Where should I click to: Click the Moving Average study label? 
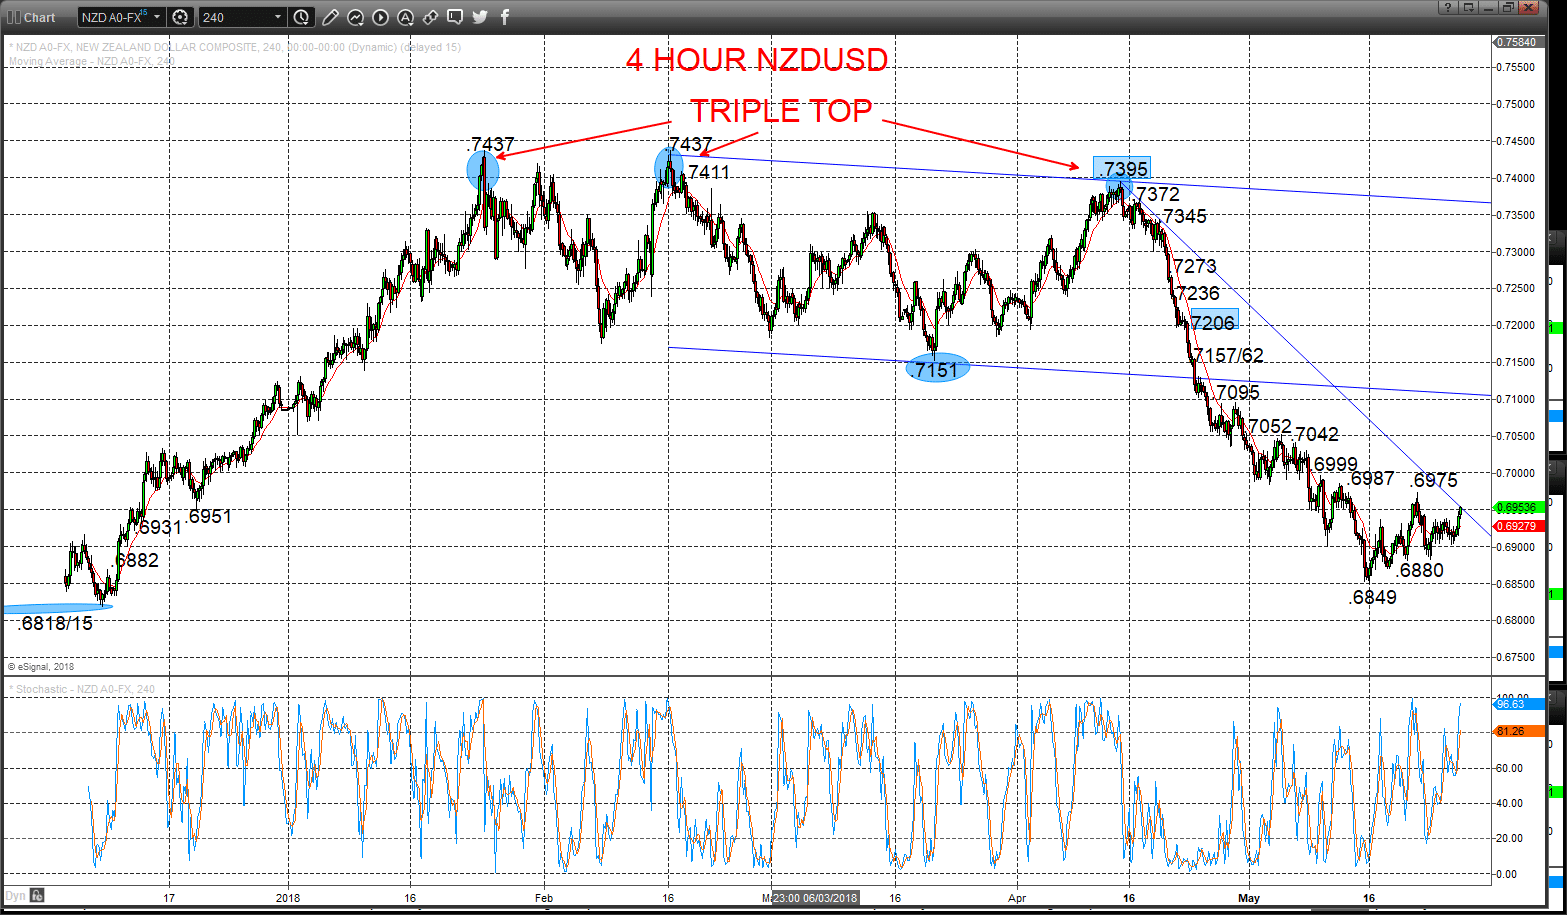92,61
